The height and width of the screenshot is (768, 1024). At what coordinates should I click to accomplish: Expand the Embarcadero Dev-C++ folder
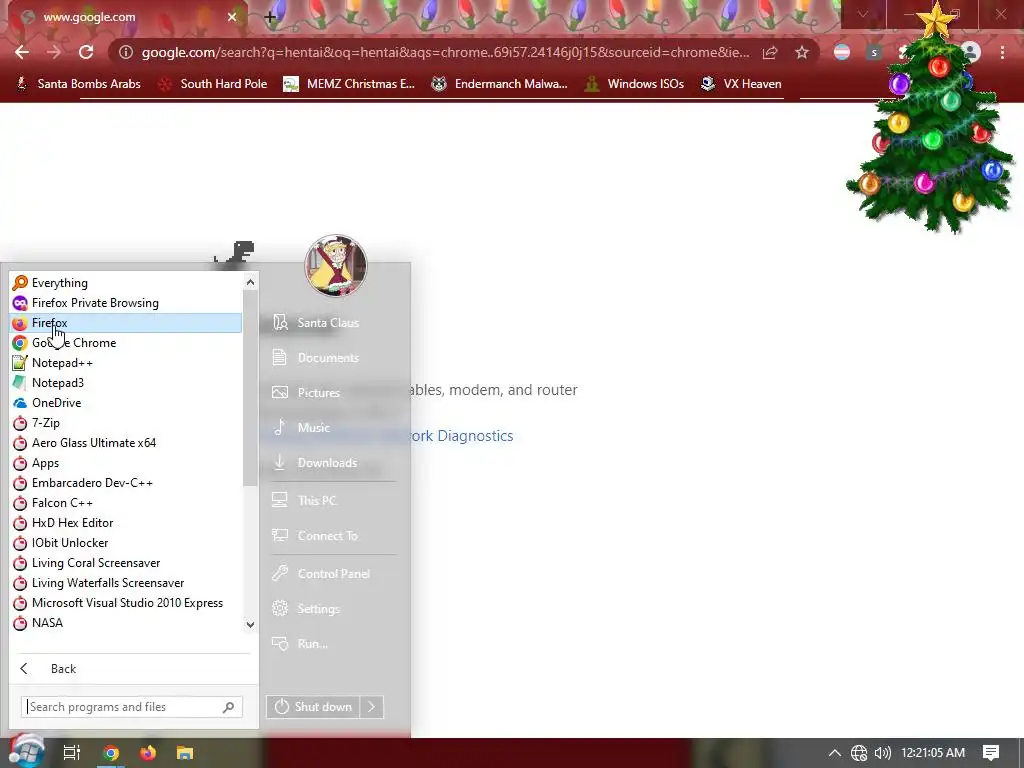pos(125,483)
